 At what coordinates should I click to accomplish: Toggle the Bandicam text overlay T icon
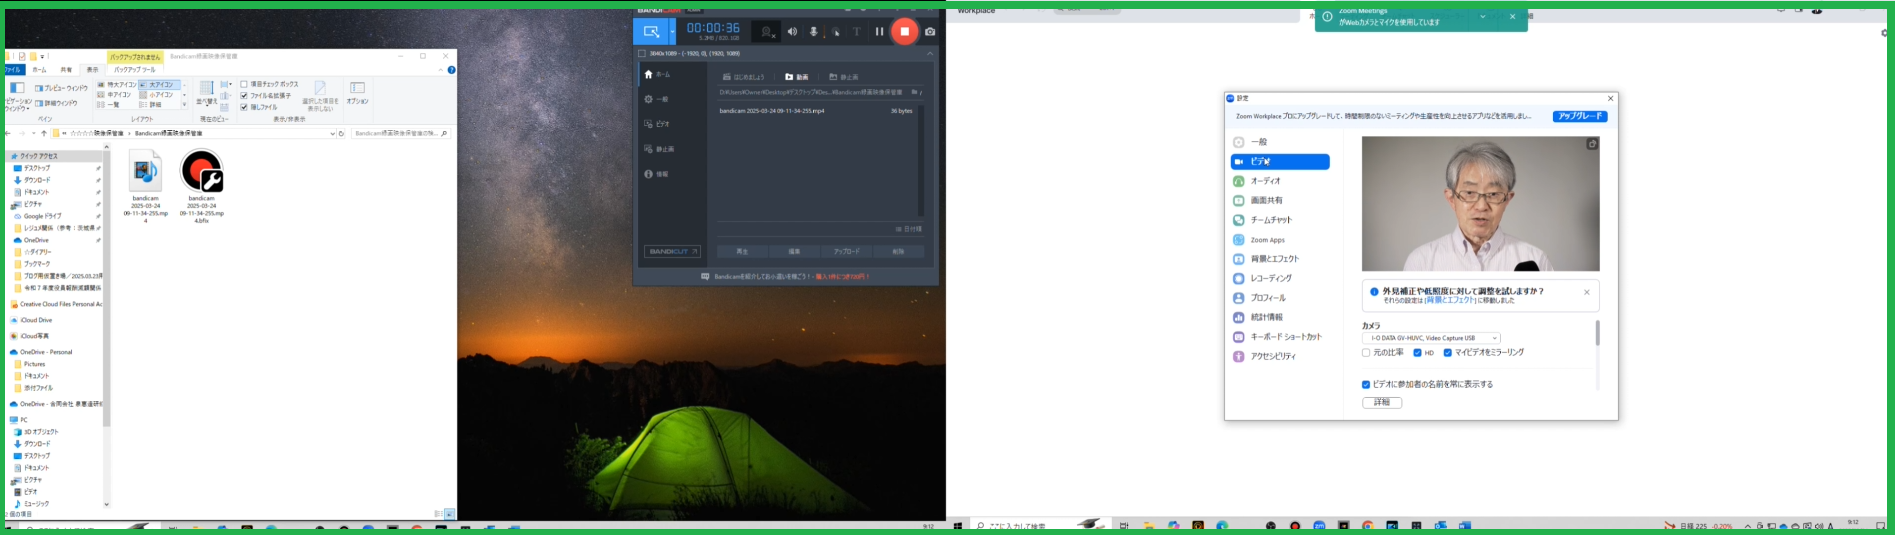point(857,31)
